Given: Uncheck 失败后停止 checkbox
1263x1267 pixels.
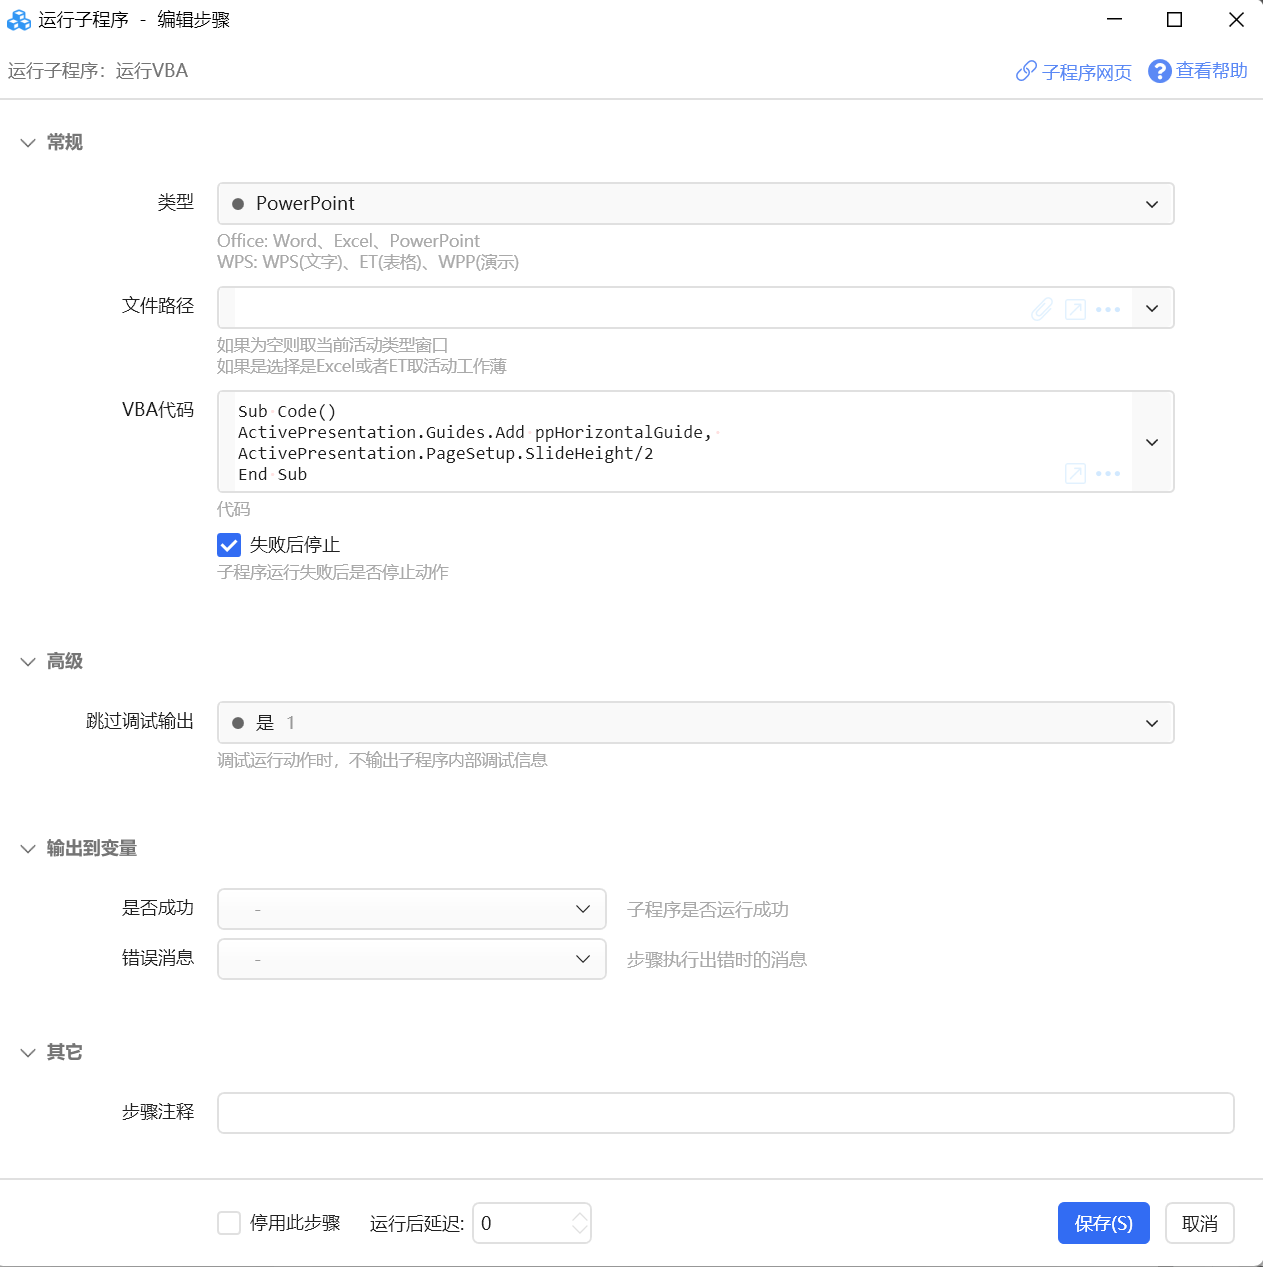Looking at the screenshot, I should click(x=229, y=545).
